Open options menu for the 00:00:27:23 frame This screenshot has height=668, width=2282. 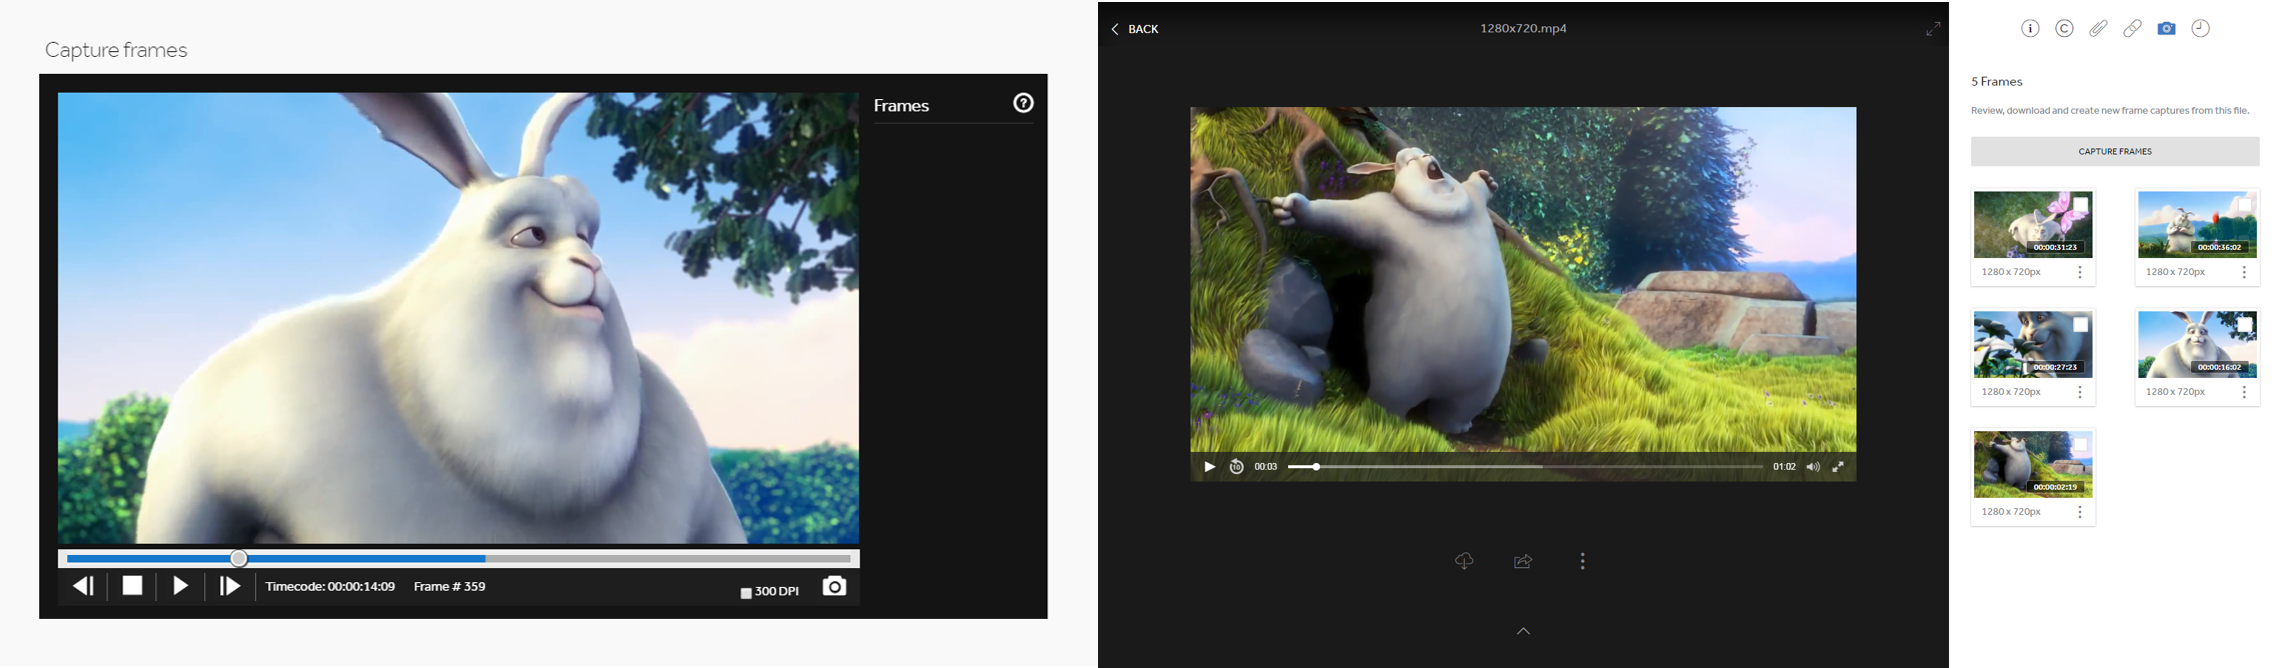[x=2080, y=392]
